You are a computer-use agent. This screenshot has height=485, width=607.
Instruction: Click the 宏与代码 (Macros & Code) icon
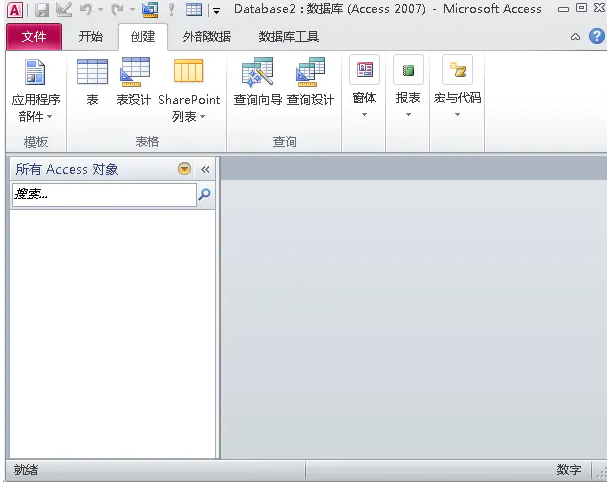coord(458,70)
